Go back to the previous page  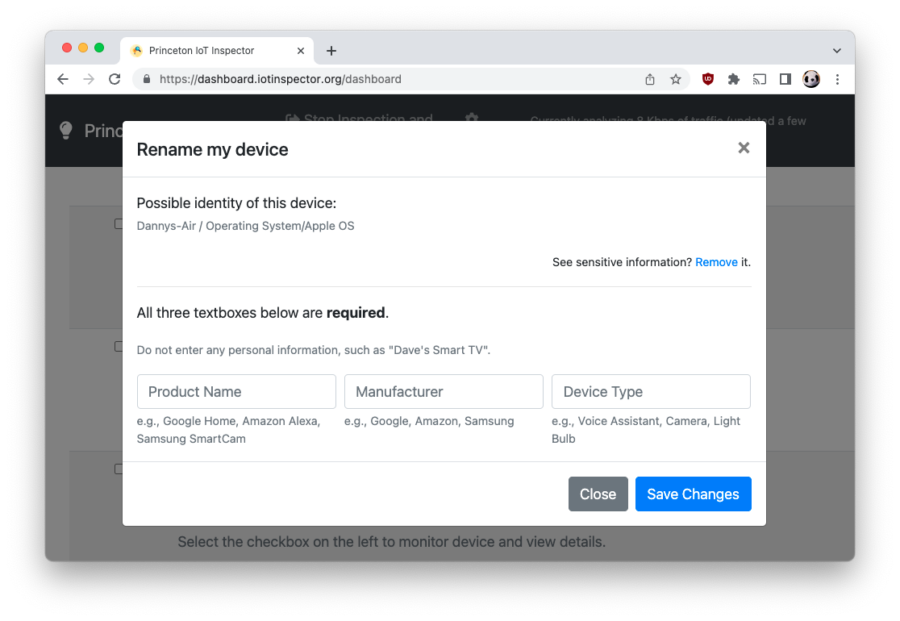coord(63,79)
